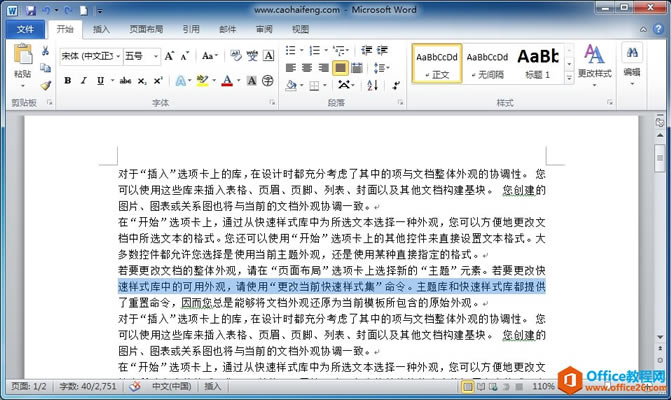
Task: Click language indicator 中文(中国)
Action: (x=172, y=386)
